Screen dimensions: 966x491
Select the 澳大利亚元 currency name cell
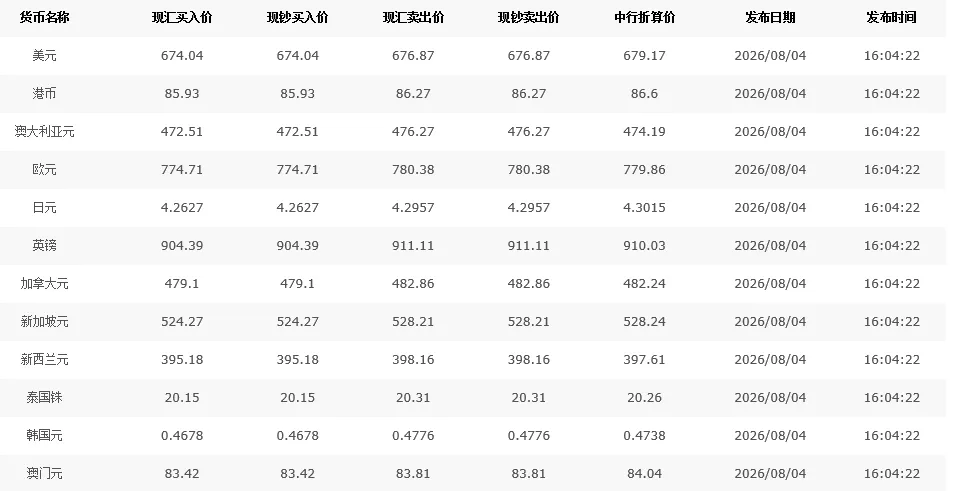(x=44, y=132)
